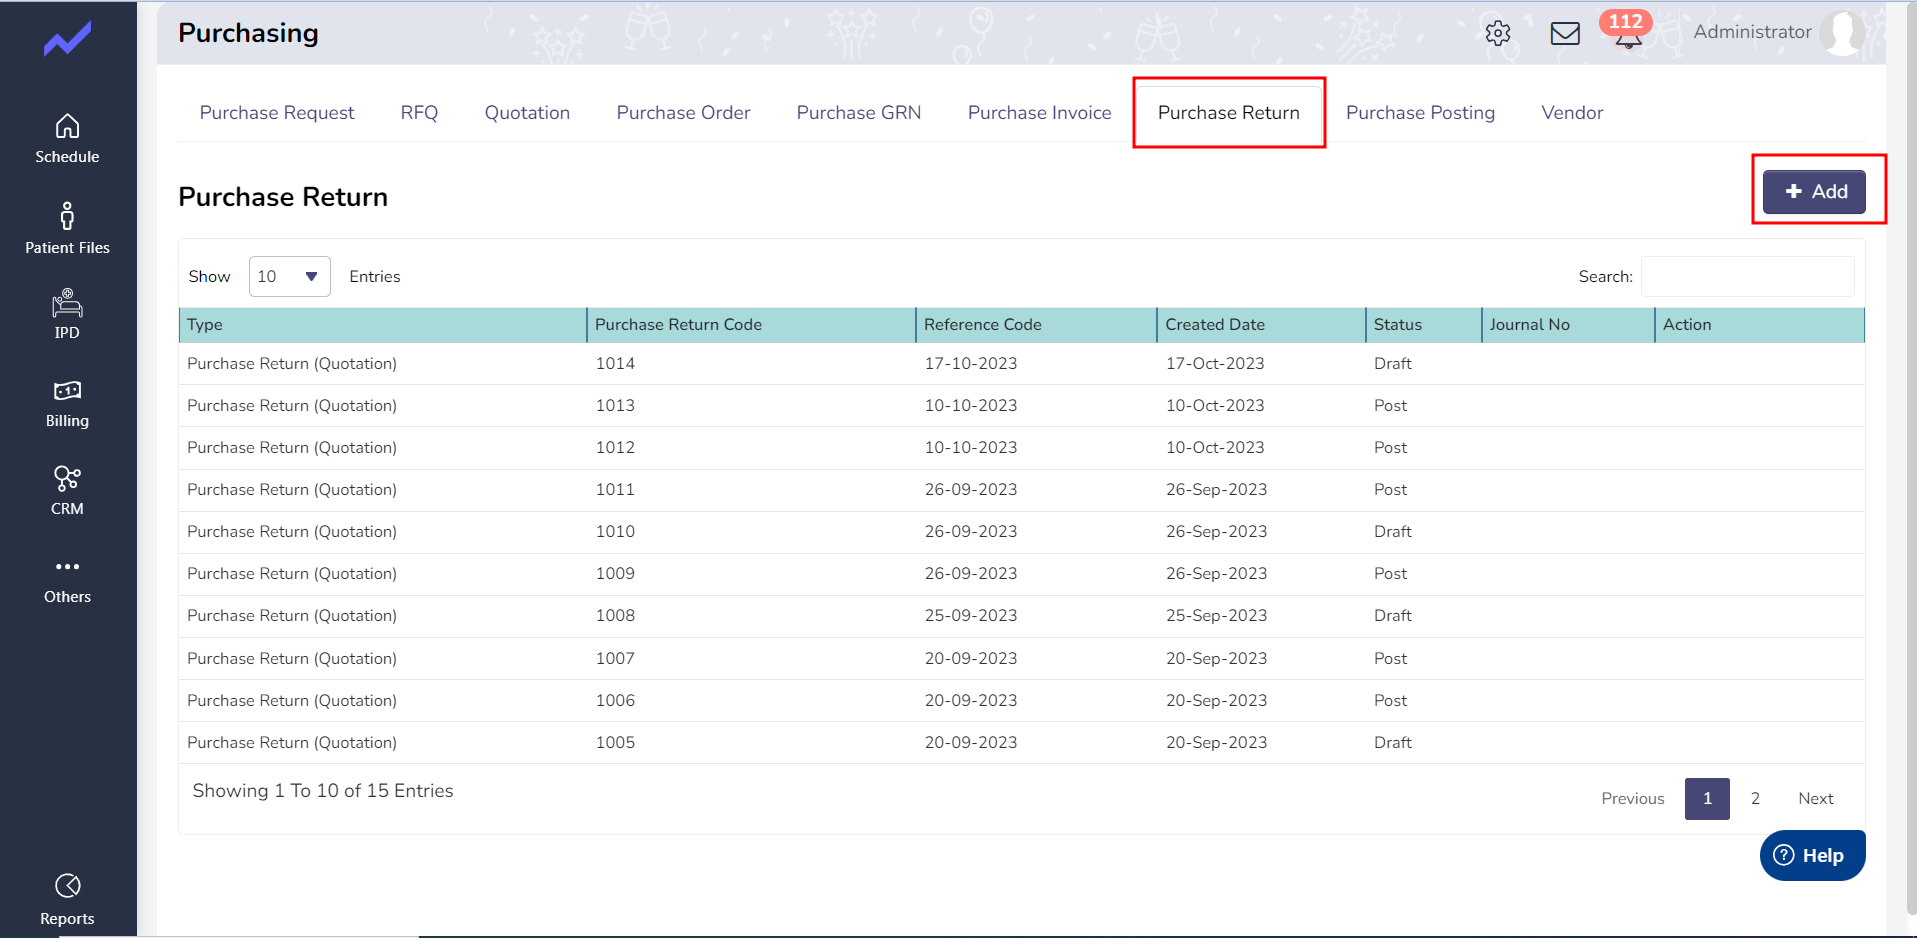Sort by Reference Code column header

click(x=1036, y=325)
